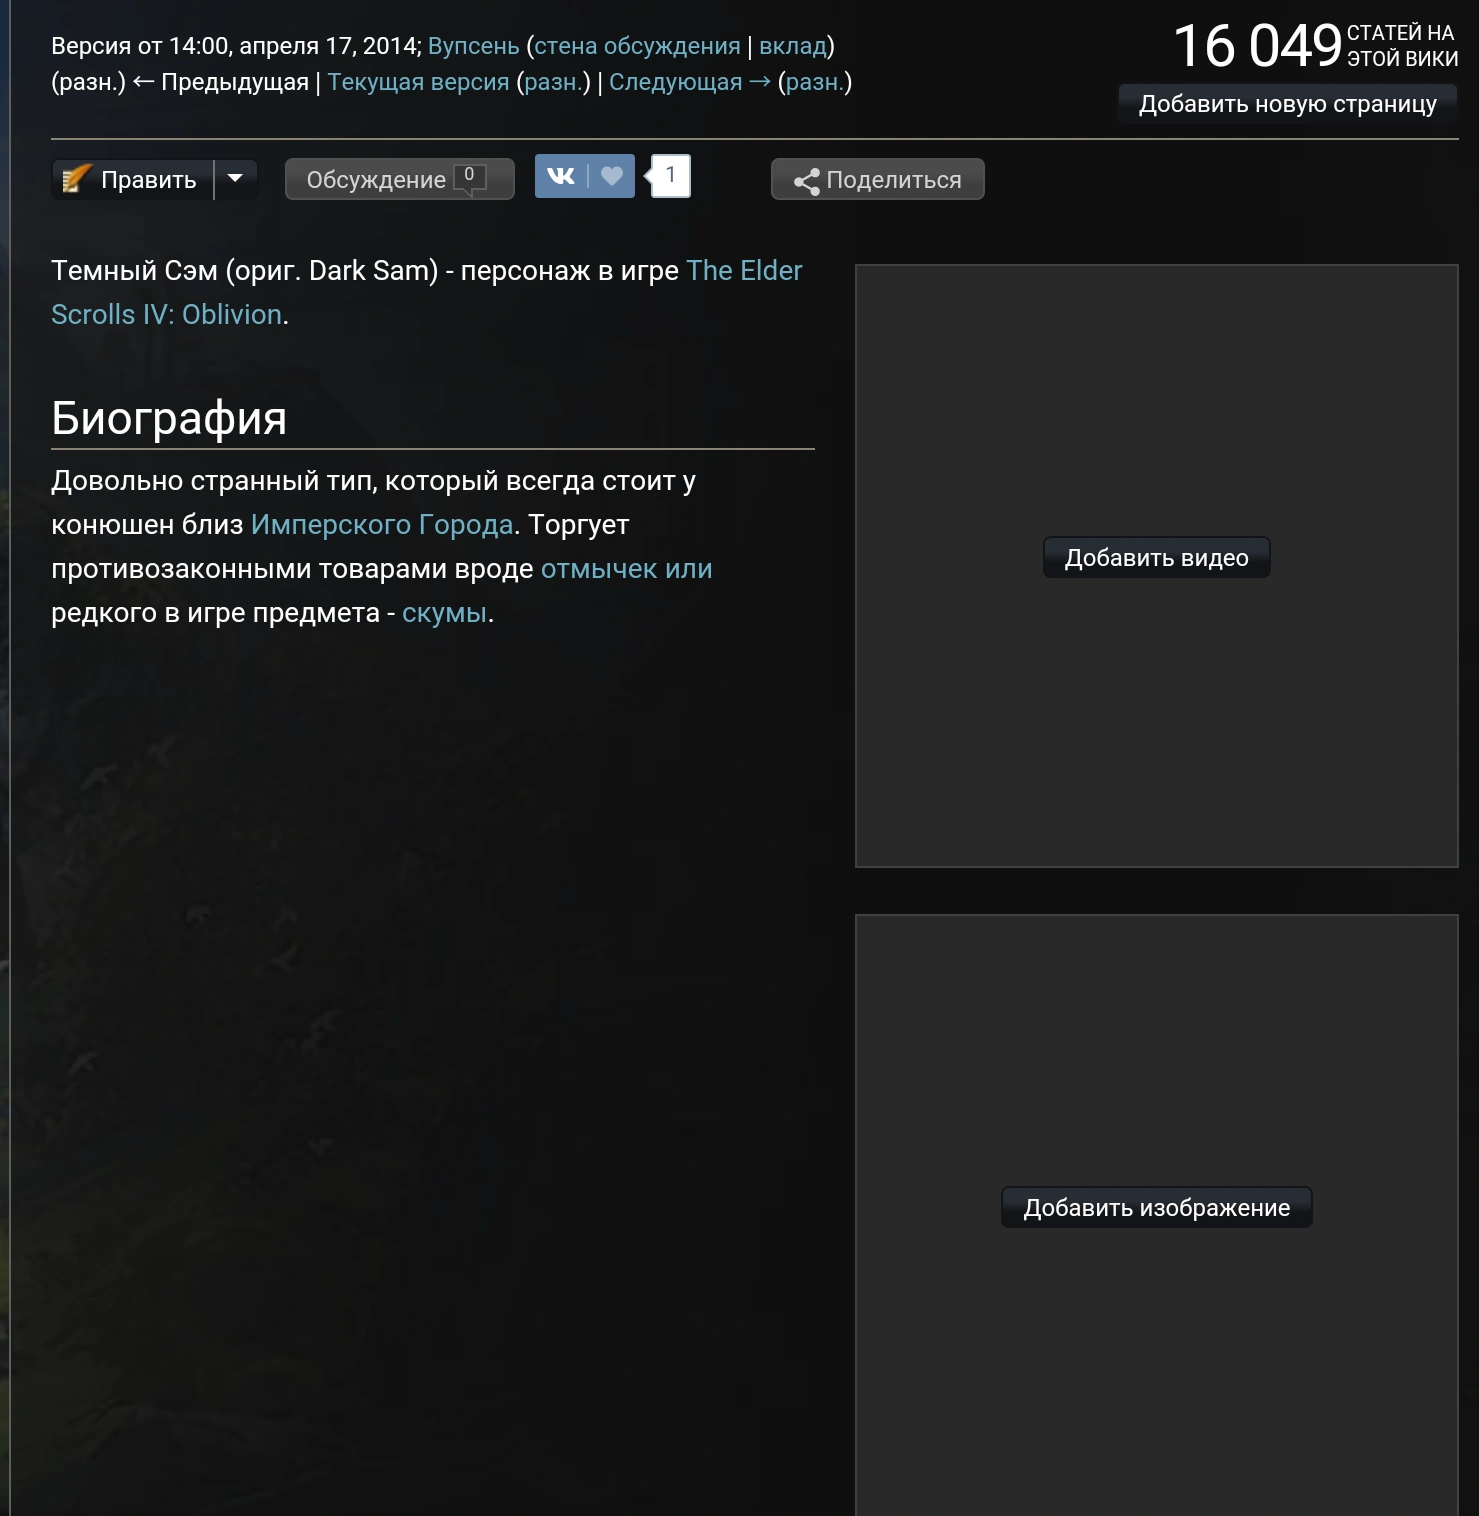The width and height of the screenshot is (1479, 1516).
Task: Open the Вупсень user profile link
Action: coord(474,46)
